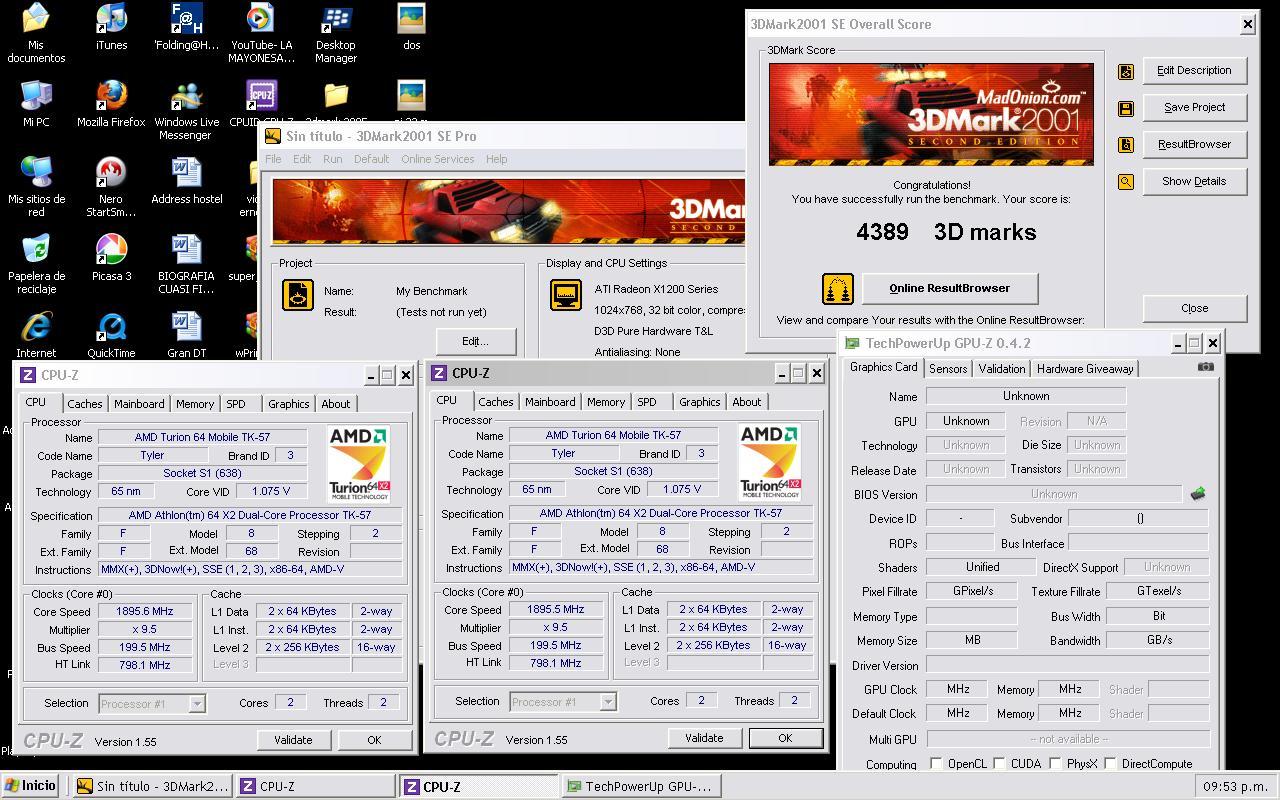Check the DirectCompute box in GPU-Z
Image resolution: width=1280 pixels, height=800 pixels.
[x=1110, y=764]
